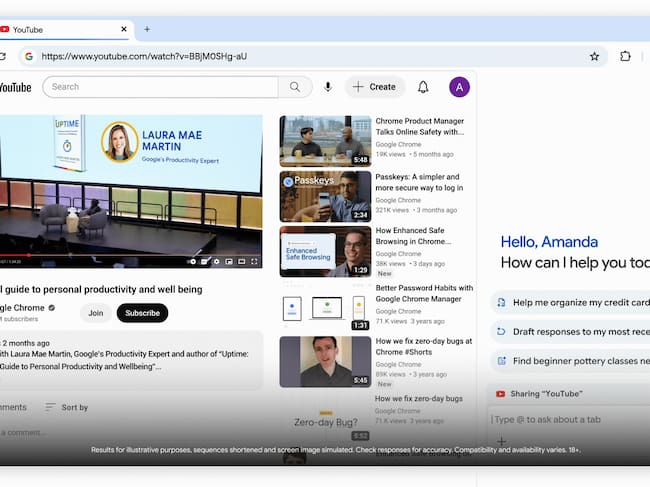Image resolution: width=650 pixels, height=487 pixels.
Task: Open the zero-day bugs Shorts thumbnail
Action: click(x=325, y=361)
